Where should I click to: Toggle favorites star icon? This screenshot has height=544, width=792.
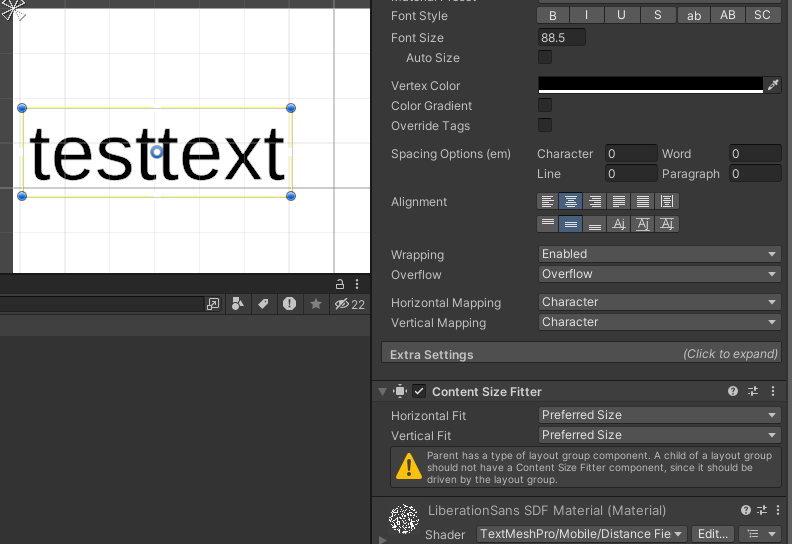[x=316, y=304]
